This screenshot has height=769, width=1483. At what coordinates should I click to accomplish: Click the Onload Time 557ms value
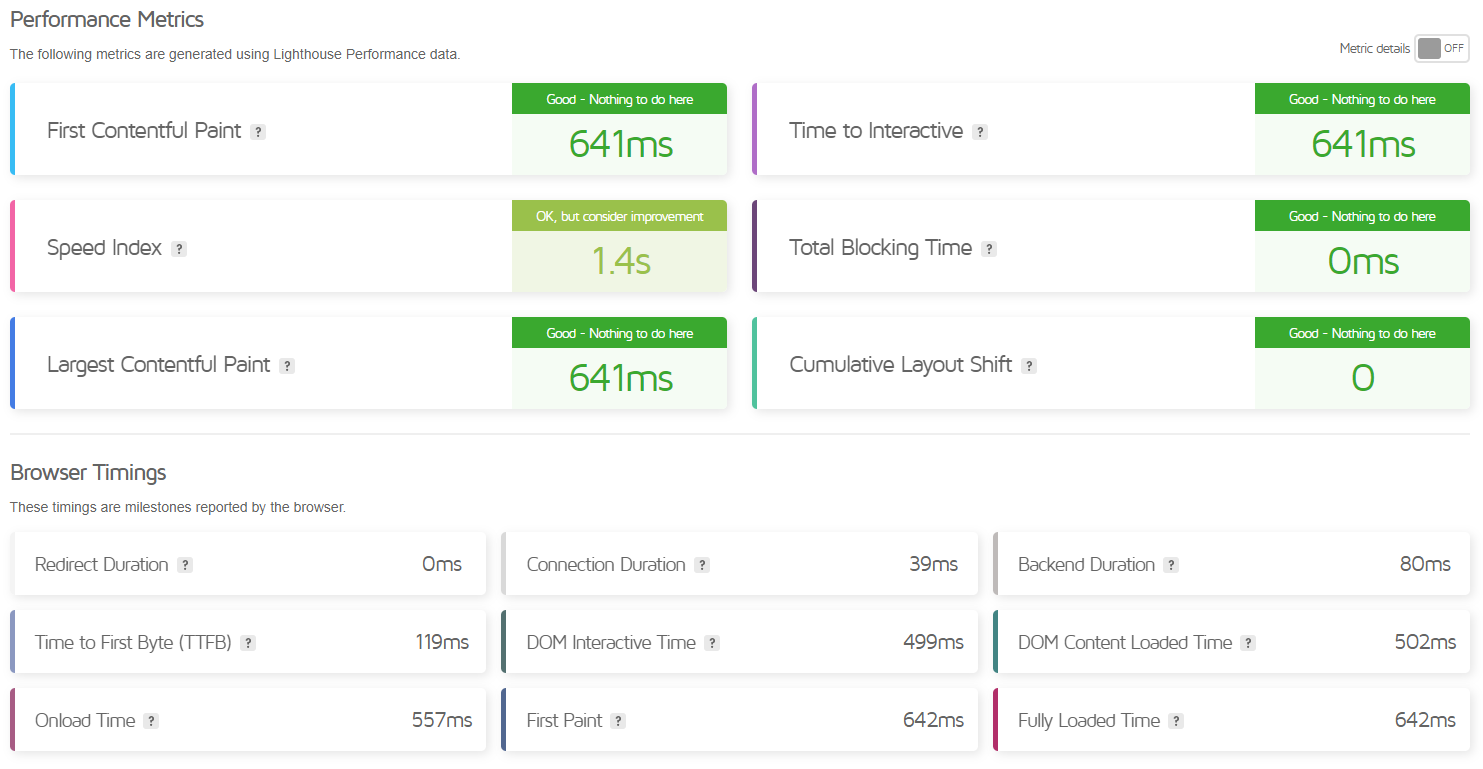coord(442,721)
